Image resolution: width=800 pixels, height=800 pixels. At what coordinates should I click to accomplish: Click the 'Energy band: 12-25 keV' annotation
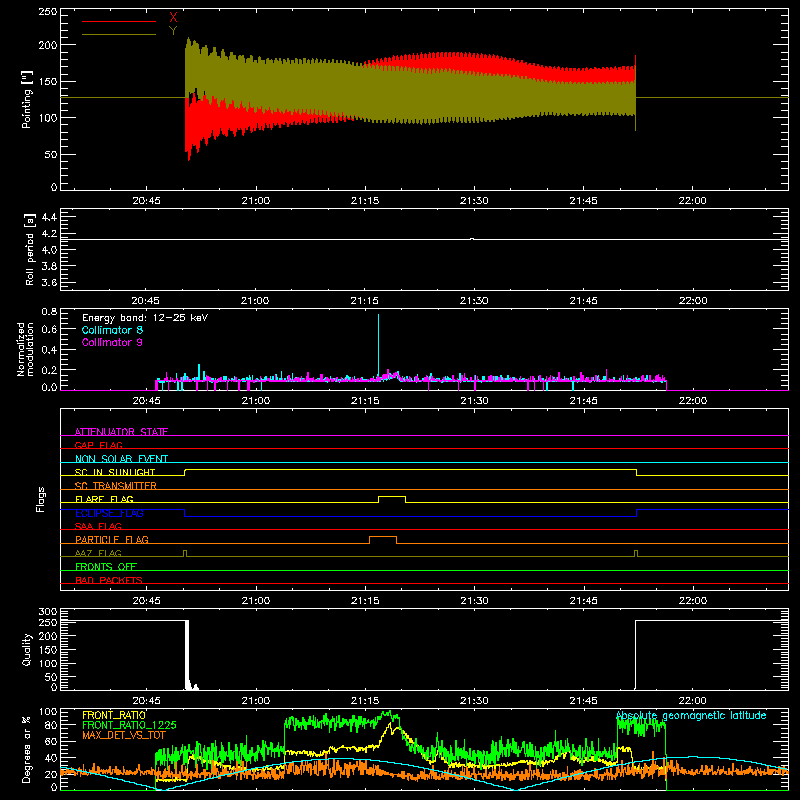coord(145,318)
